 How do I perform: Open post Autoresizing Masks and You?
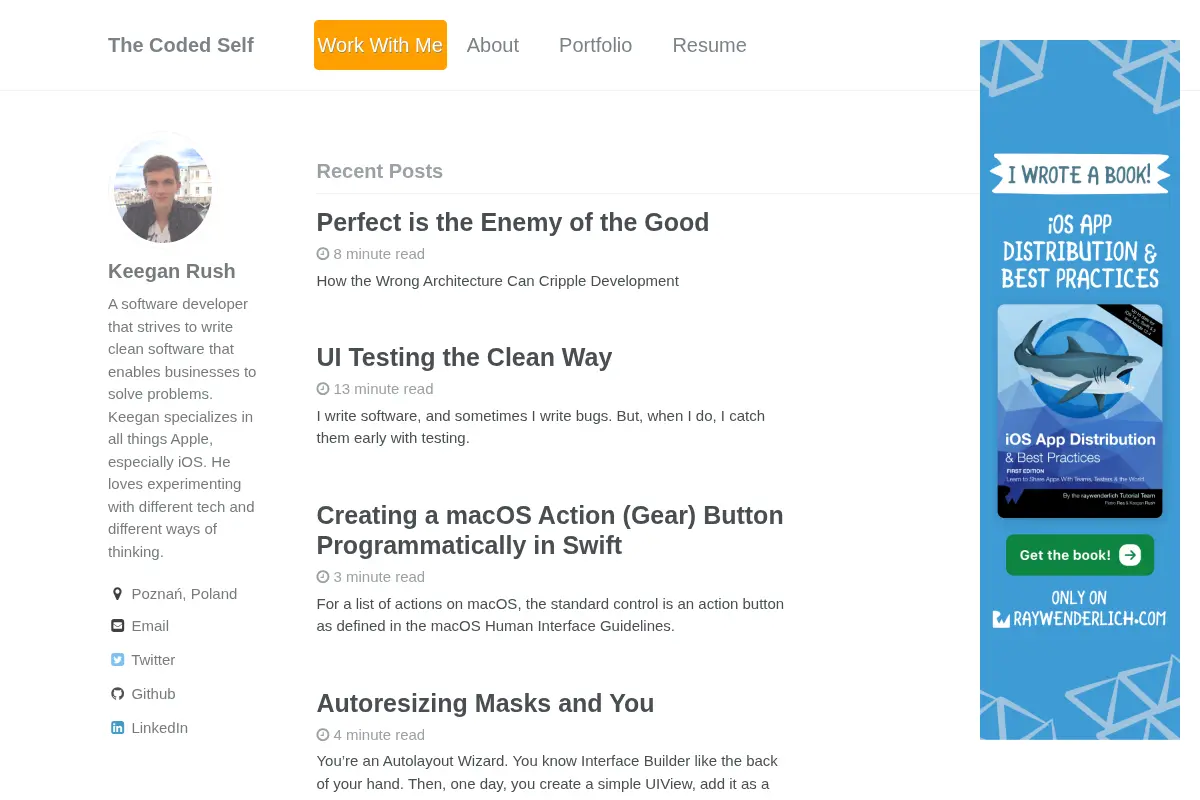coord(485,703)
